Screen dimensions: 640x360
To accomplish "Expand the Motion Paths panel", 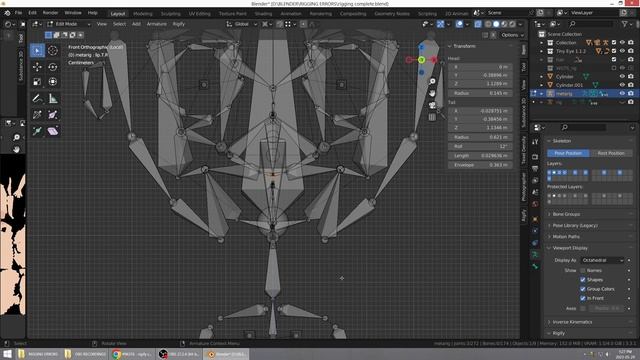I will (x=566, y=237).
